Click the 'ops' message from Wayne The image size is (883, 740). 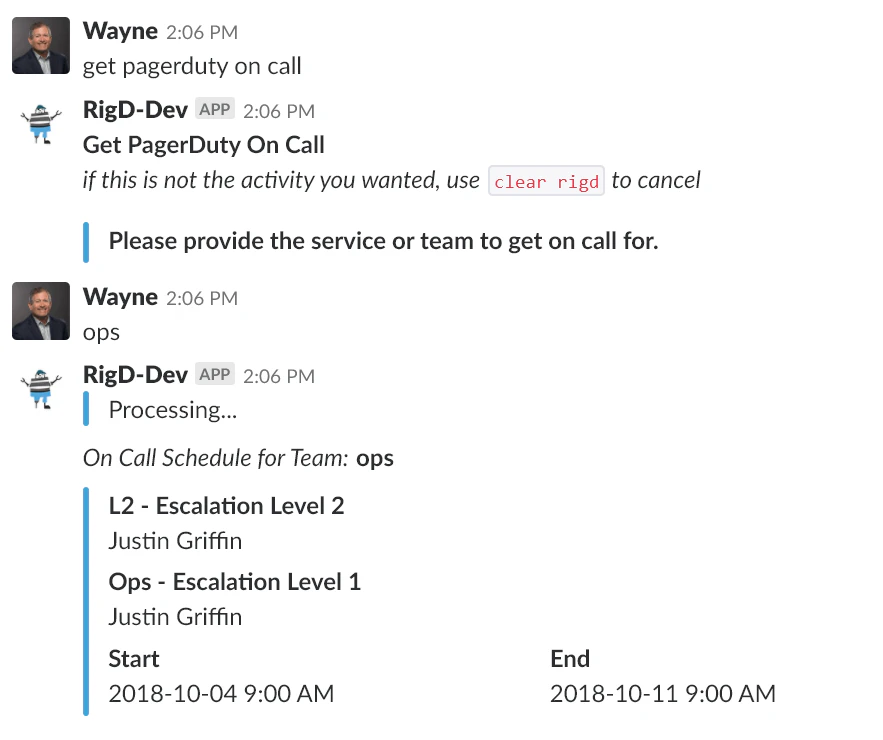[x=99, y=331]
